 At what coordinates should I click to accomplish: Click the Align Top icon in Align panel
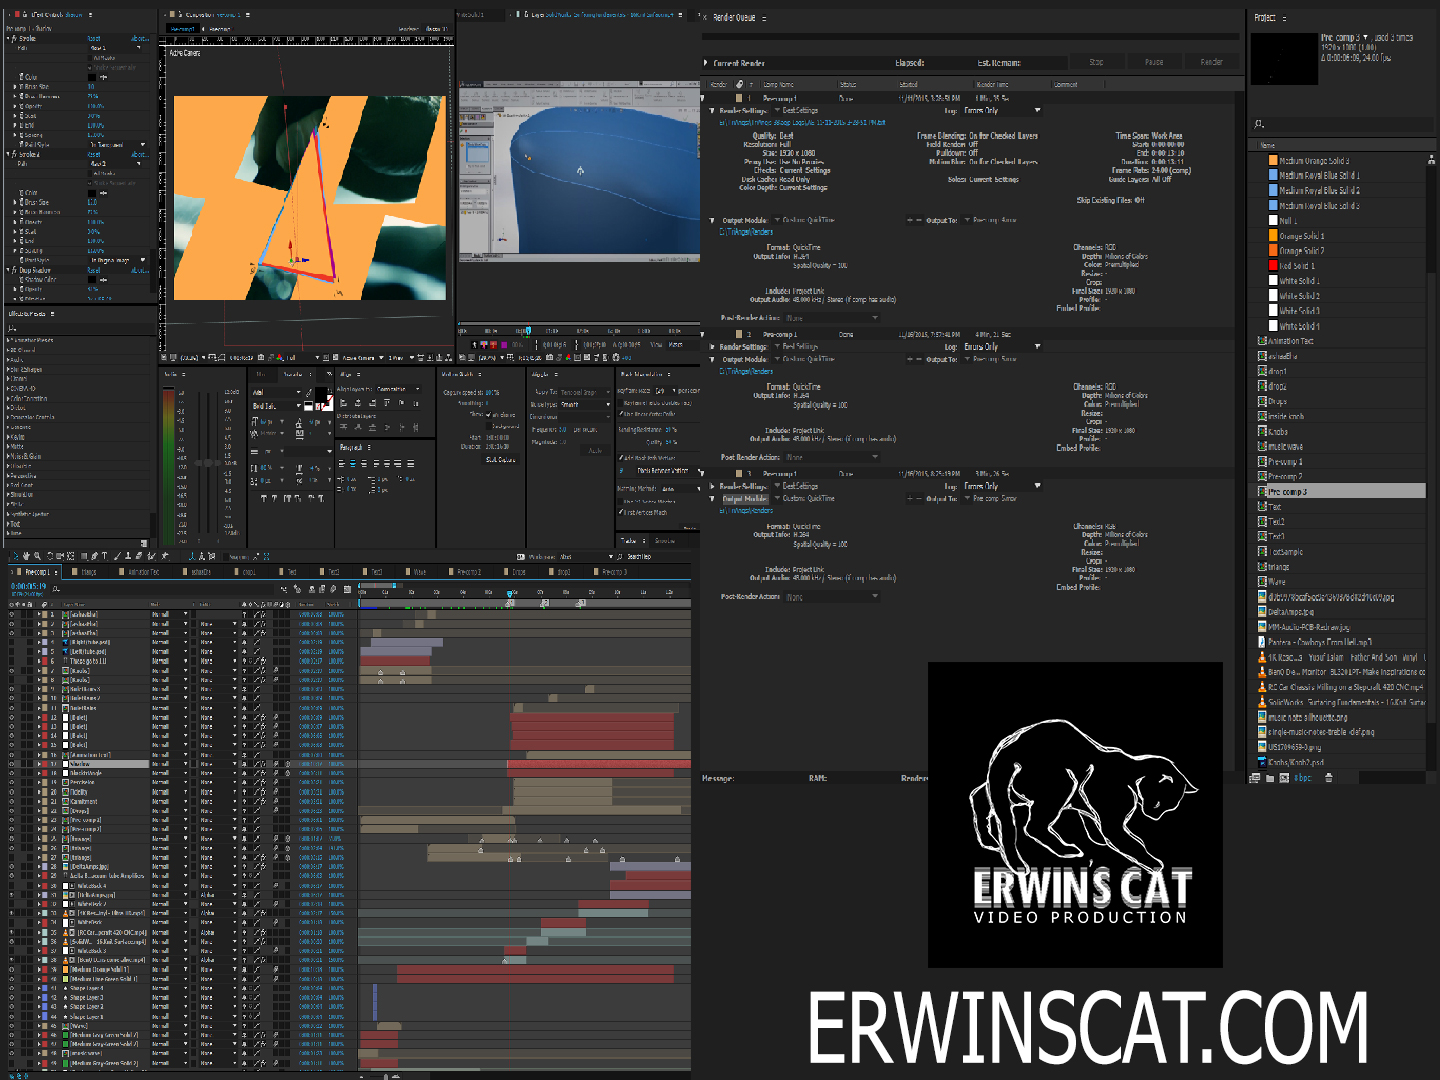pyautogui.click(x=387, y=403)
